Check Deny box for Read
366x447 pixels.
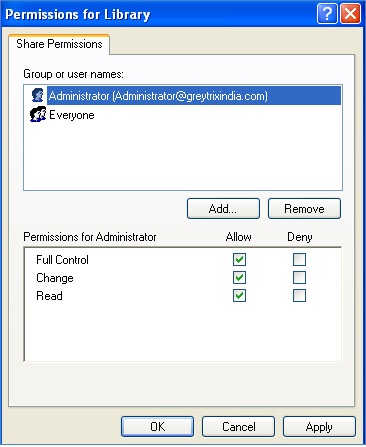click(x=299, y=295)
